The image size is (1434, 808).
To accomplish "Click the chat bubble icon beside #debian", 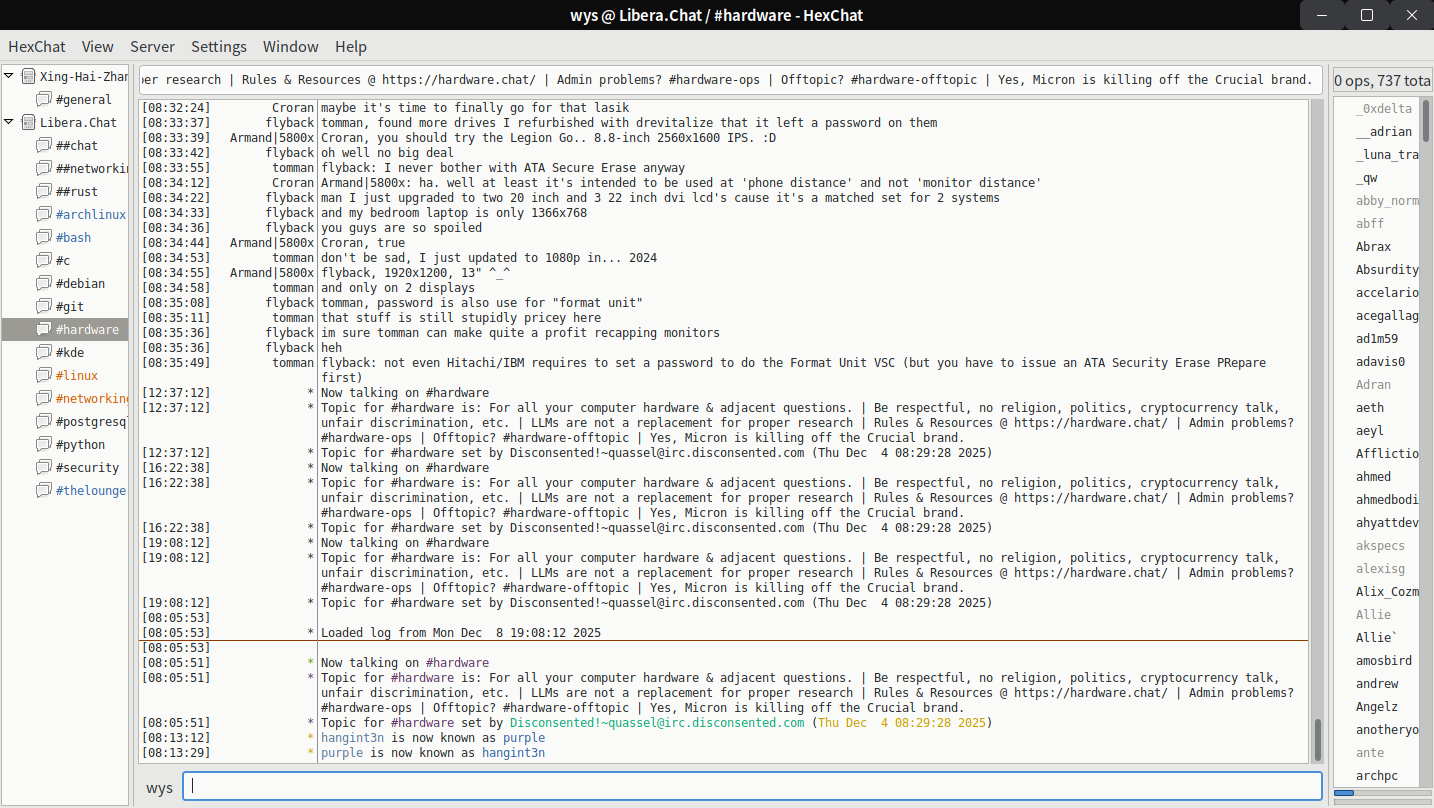I will (43, 284).
